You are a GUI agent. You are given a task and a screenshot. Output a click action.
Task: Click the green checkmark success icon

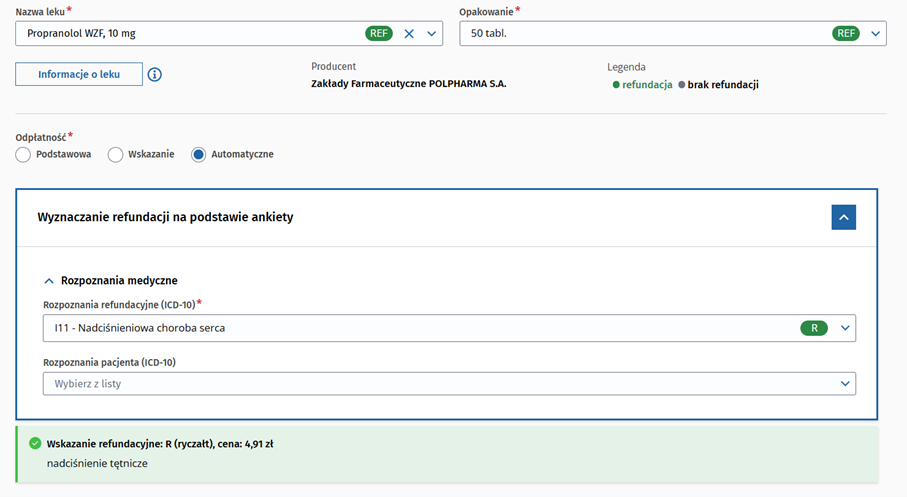coord(35,443)
